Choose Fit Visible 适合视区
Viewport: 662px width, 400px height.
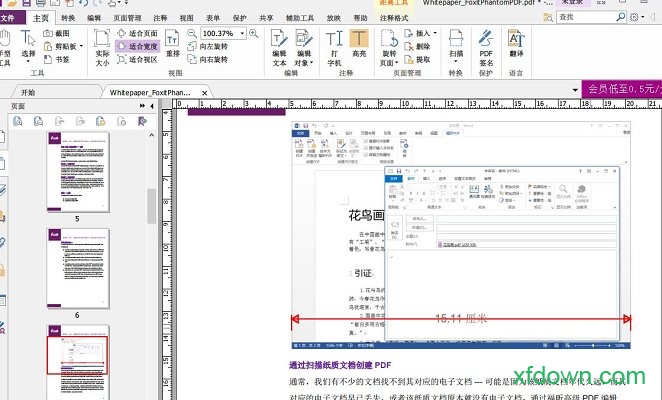[x=137, y=60]
